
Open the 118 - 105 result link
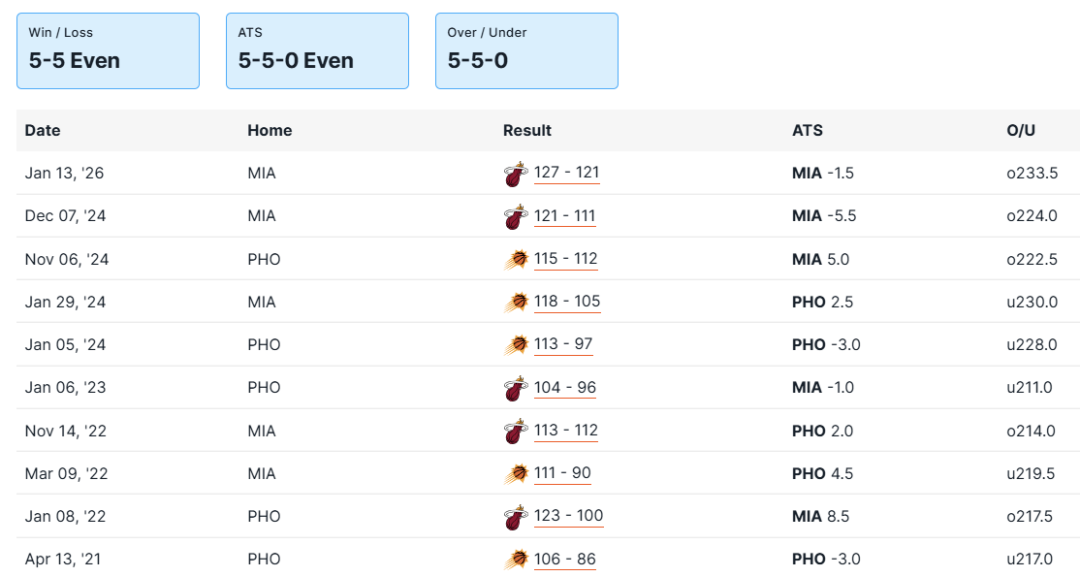567,302
